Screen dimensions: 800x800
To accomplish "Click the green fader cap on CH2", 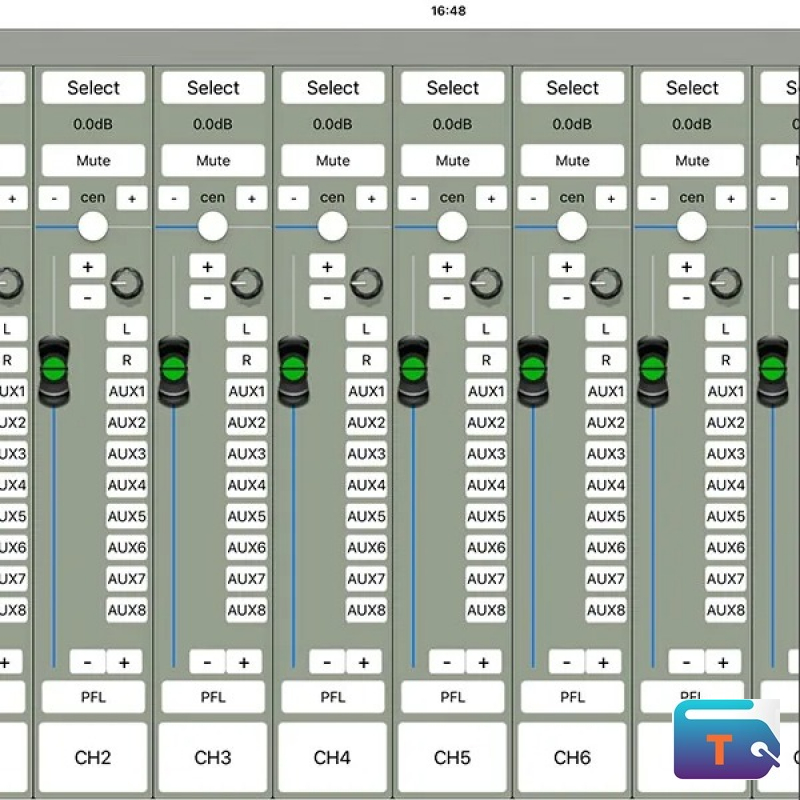I will [x=53, y=370].
